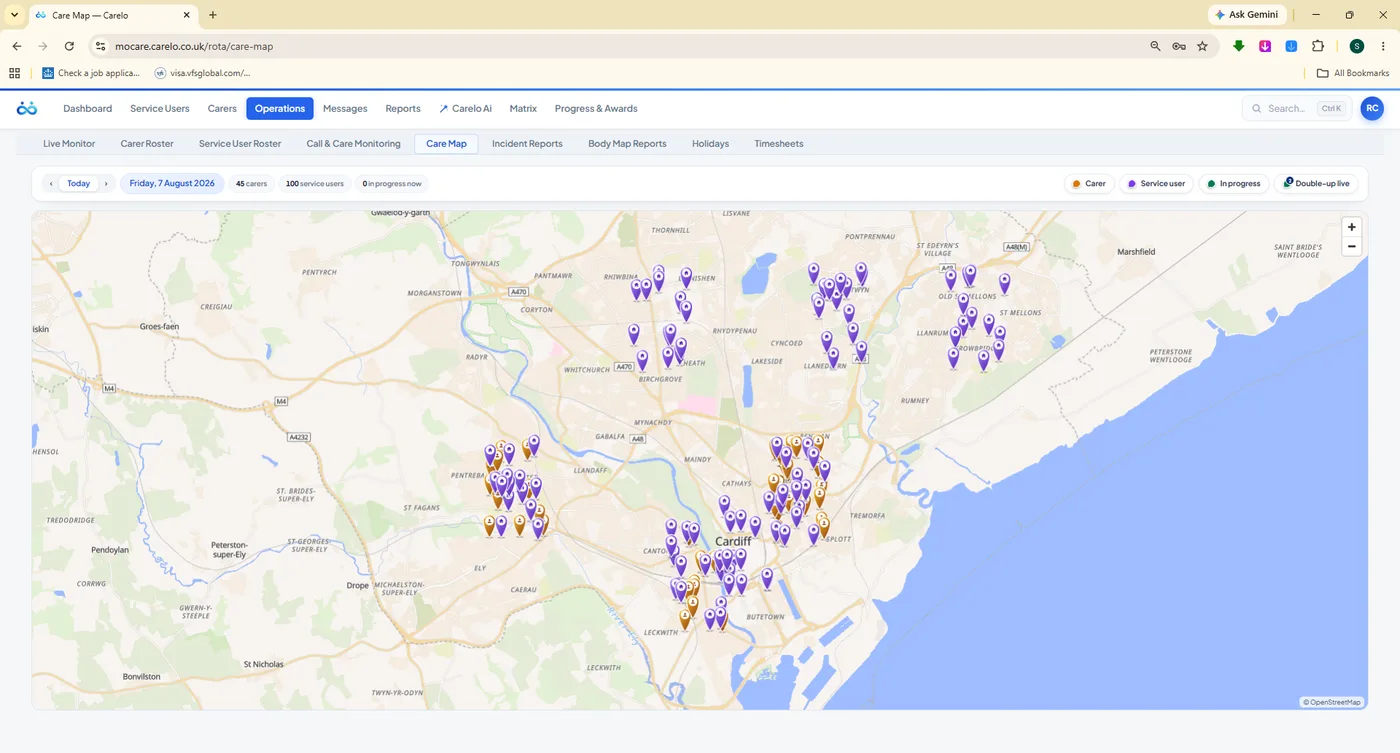
Task: Click the 100 service users counter
Action: [314, 184]
